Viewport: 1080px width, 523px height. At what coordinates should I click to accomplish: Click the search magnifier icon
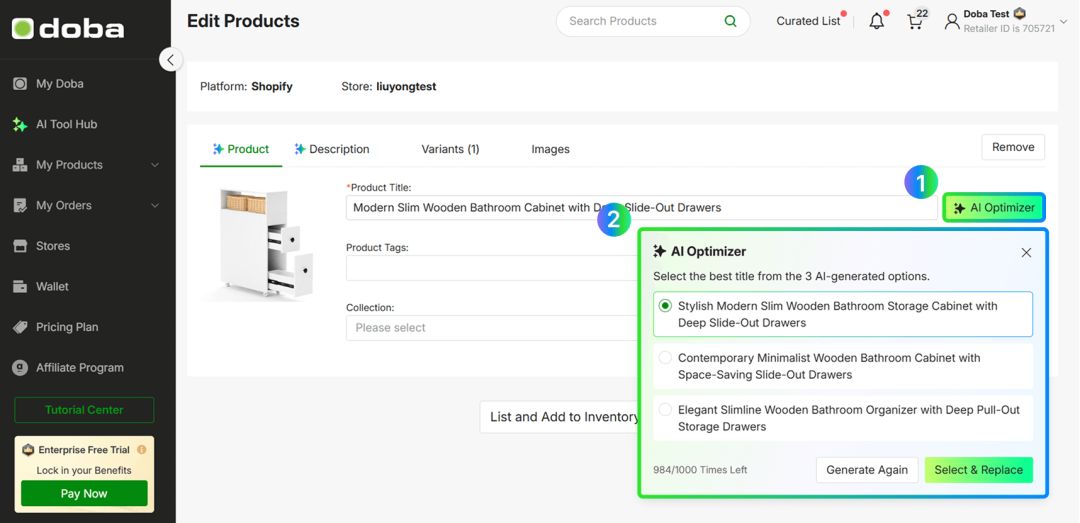(x=731, y=21)
